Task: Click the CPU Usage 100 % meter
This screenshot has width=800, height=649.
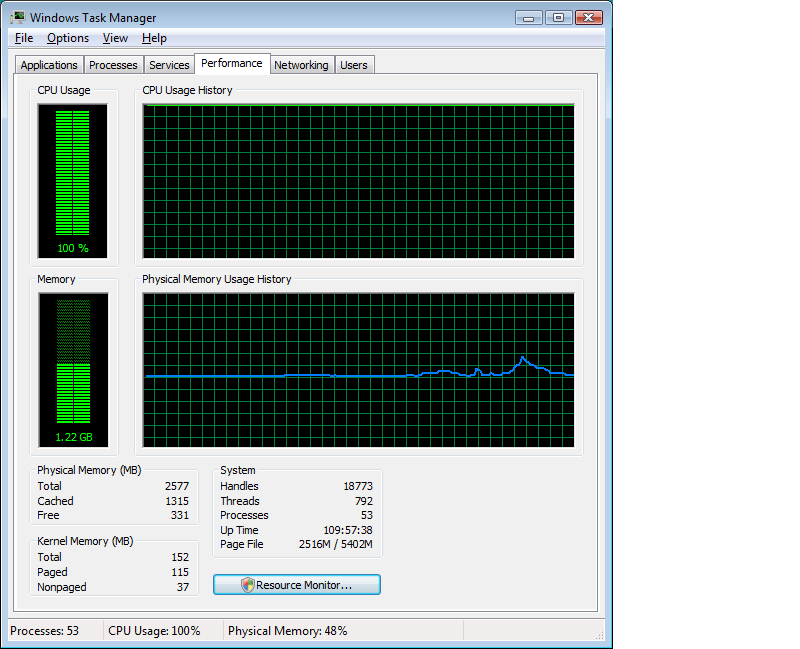Action: pos(72,181)
